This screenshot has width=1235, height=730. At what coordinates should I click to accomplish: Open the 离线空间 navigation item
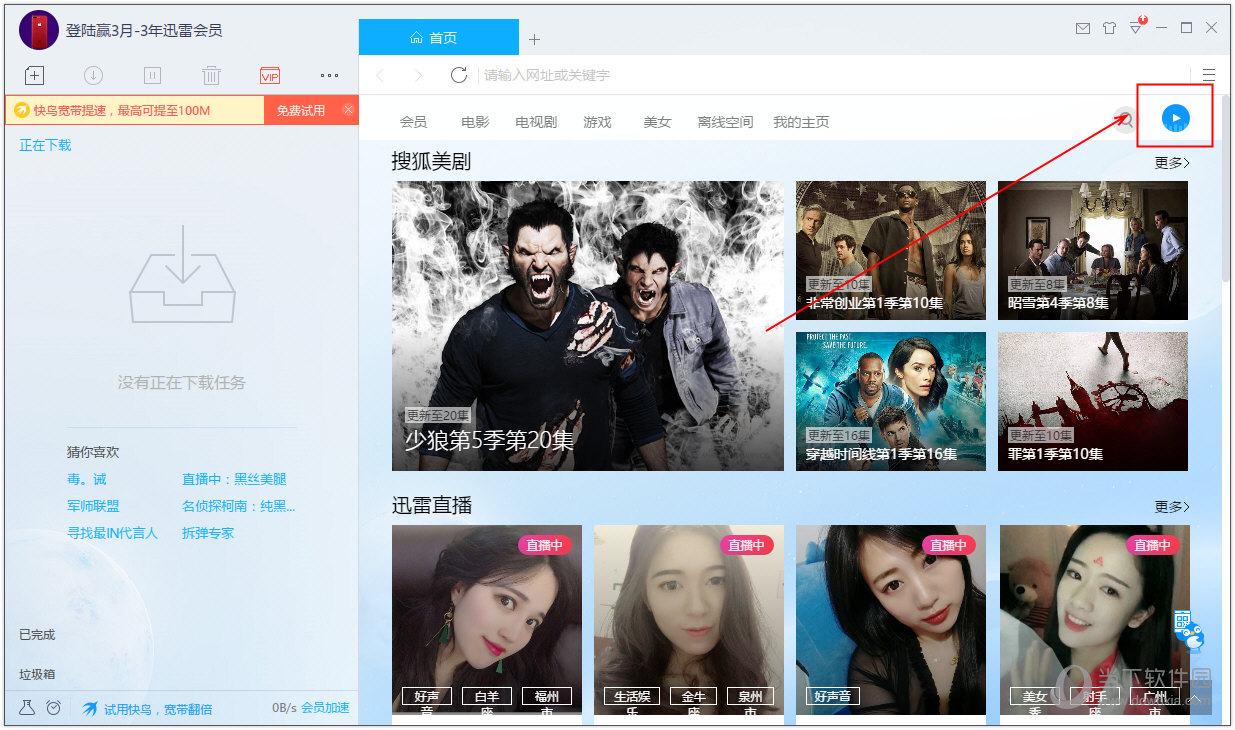(725, 122)
